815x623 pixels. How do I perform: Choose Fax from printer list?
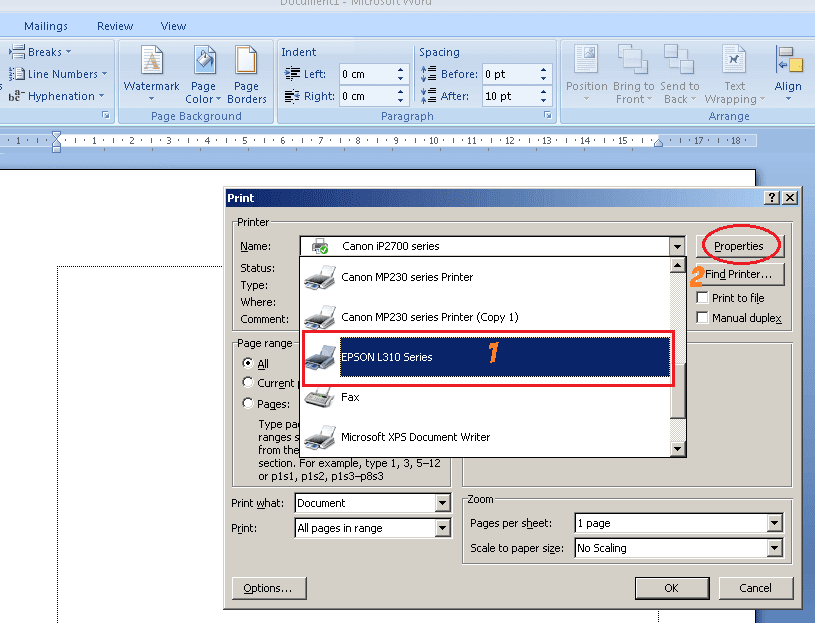[x=487, y=397]
